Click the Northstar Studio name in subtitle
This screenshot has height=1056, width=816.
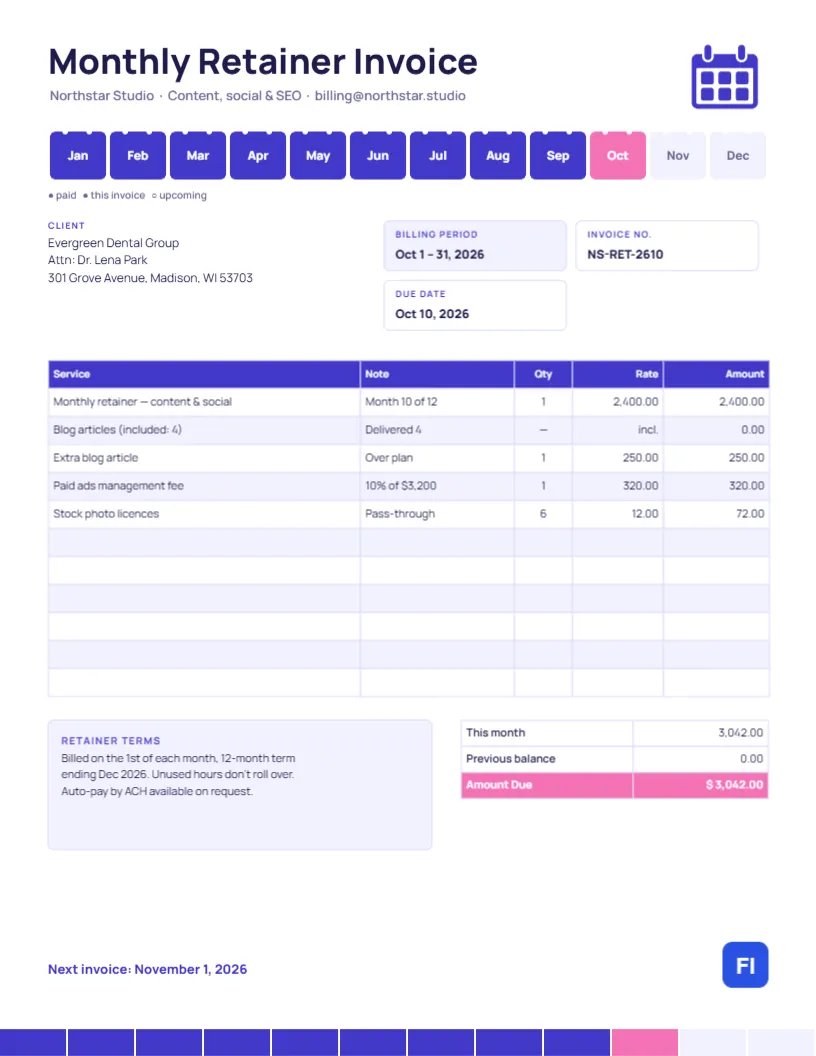click(x=102, y=96)
